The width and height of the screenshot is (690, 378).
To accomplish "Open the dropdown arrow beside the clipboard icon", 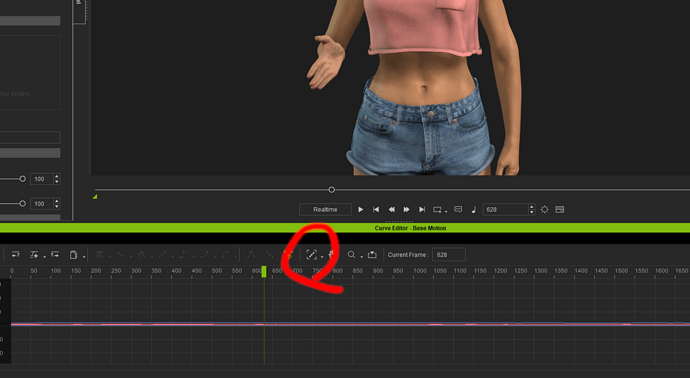I will (x=84, y=257).
